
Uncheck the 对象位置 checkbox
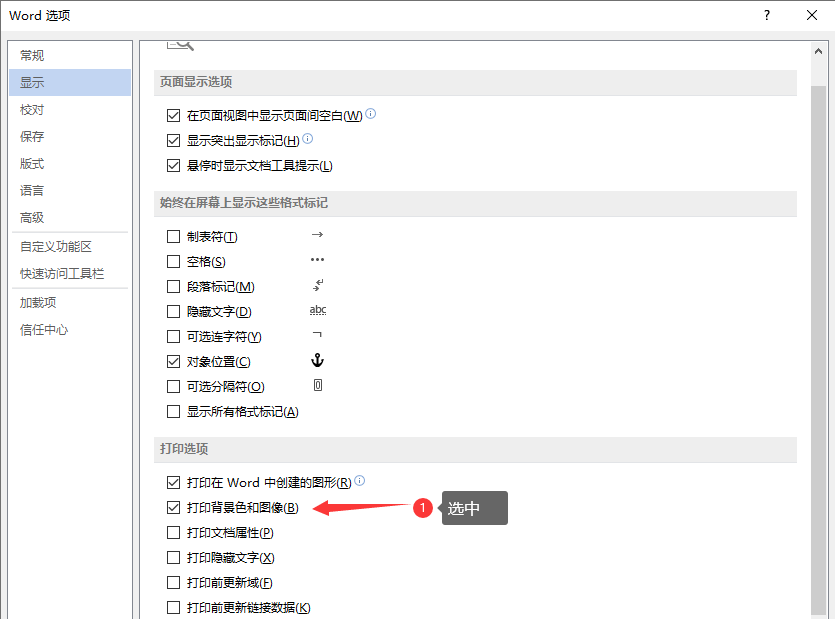click(x=174, y=362)
